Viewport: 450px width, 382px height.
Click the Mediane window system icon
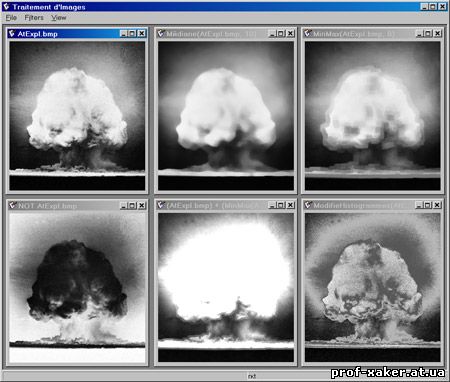tap(161, 33)
